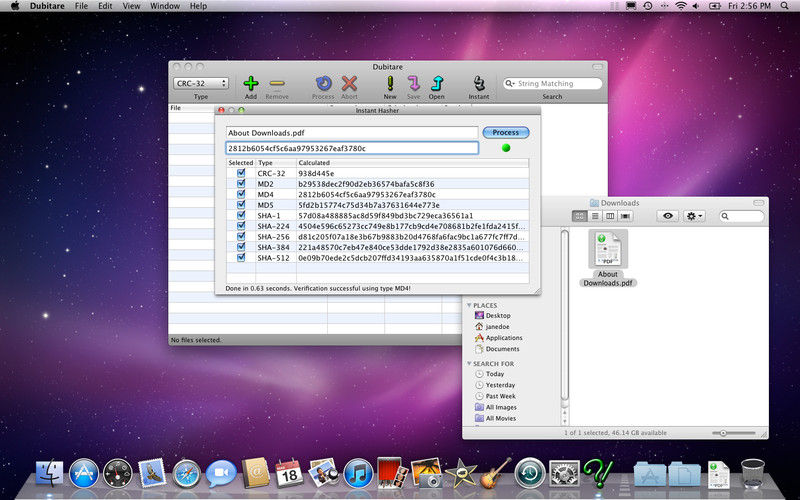Click the About Downloads.pdf filename field

pos(352,133)
